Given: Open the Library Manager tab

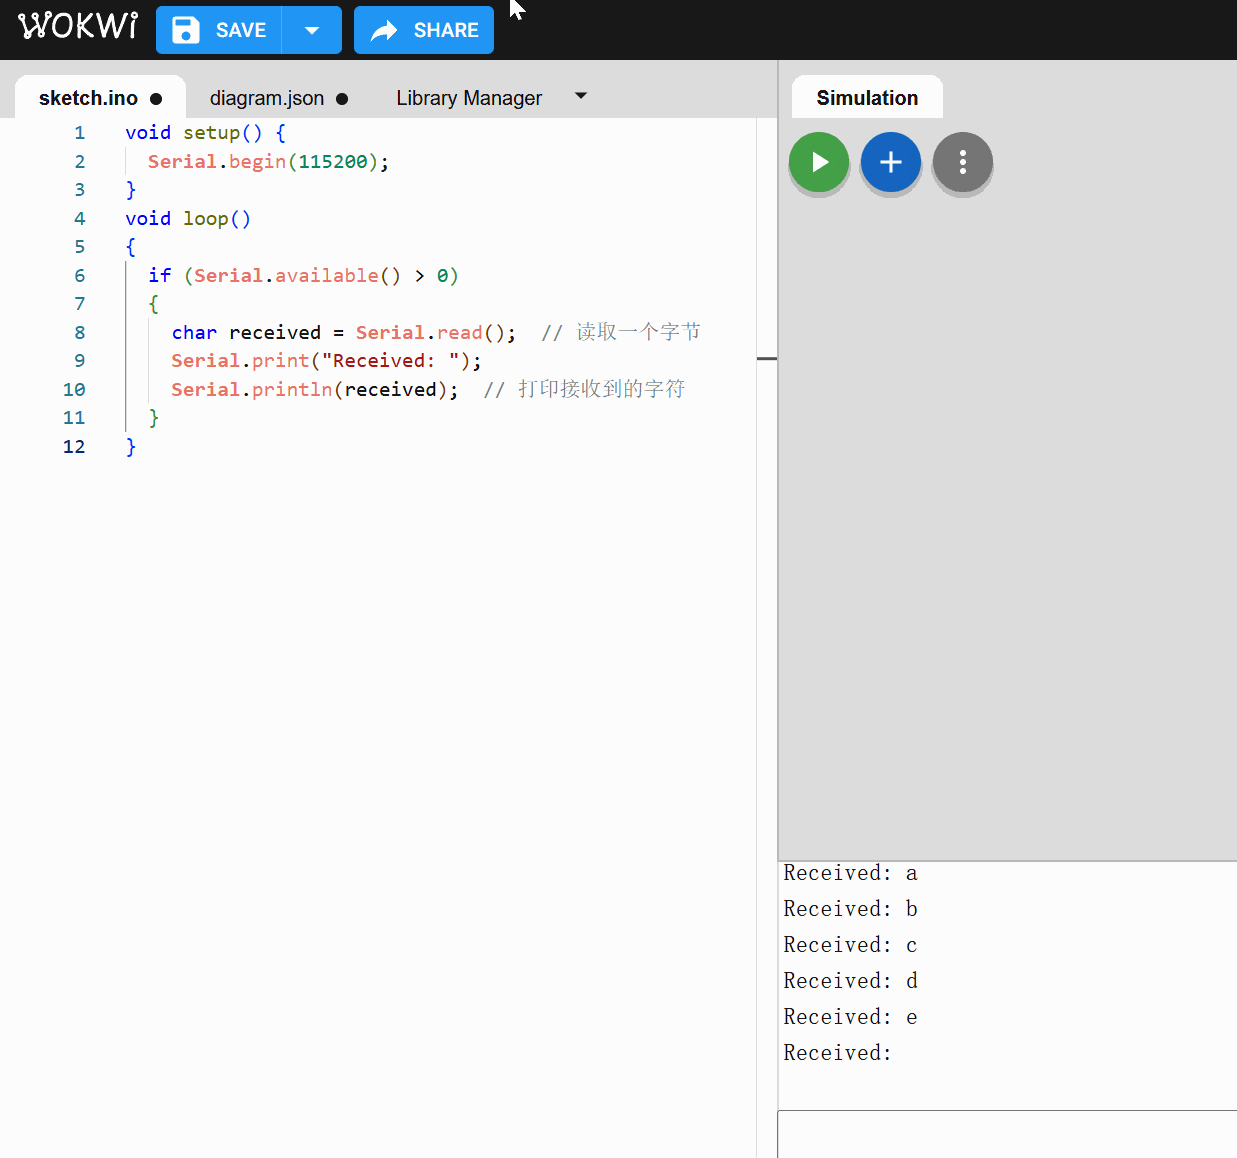Looking at the screenshot, I should [x=469, y=98].
